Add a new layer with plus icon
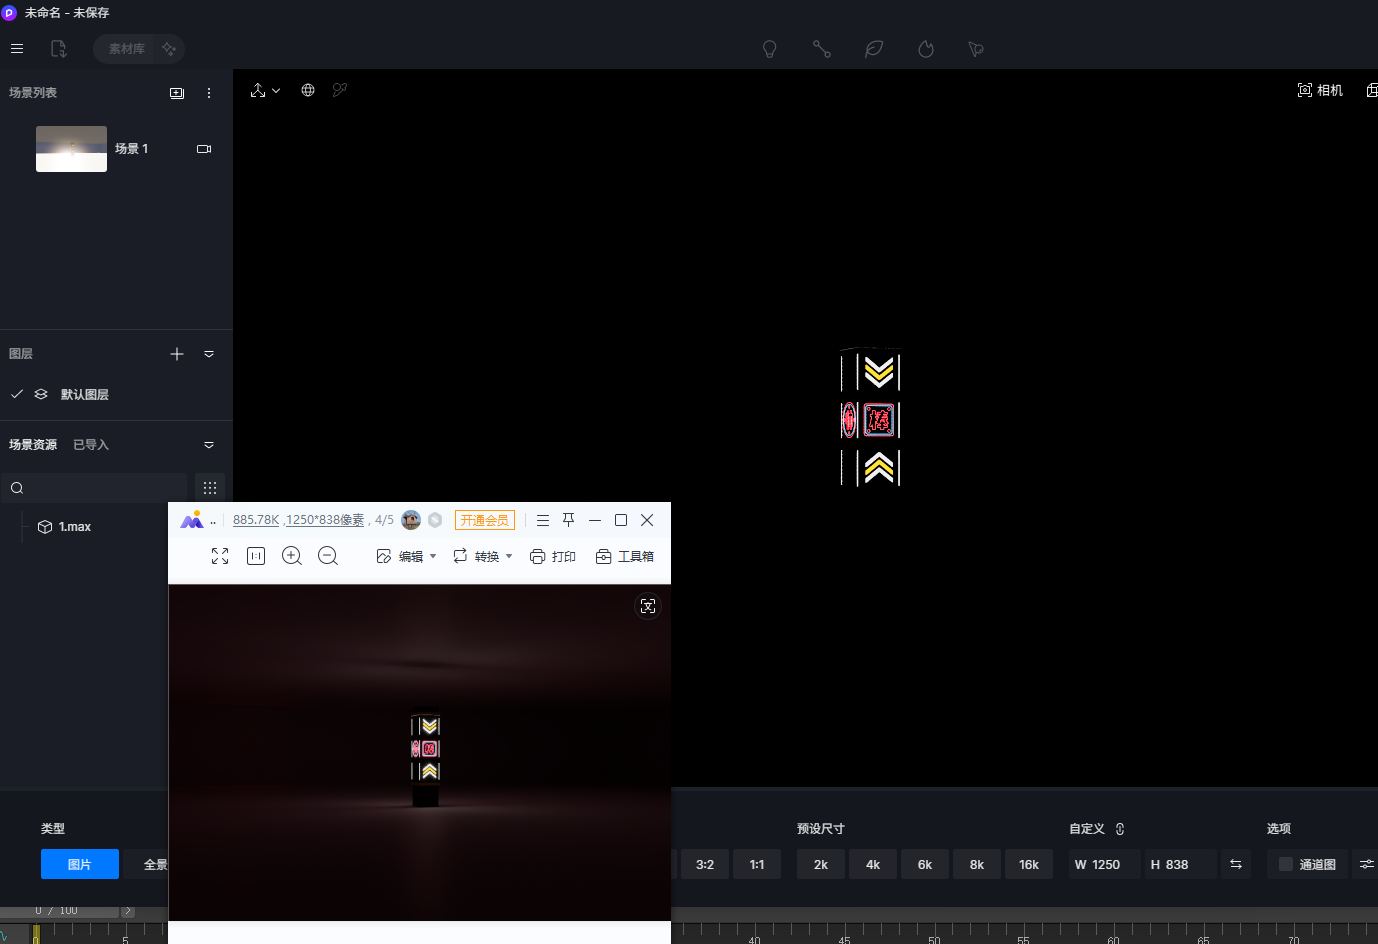 [177, 354]
